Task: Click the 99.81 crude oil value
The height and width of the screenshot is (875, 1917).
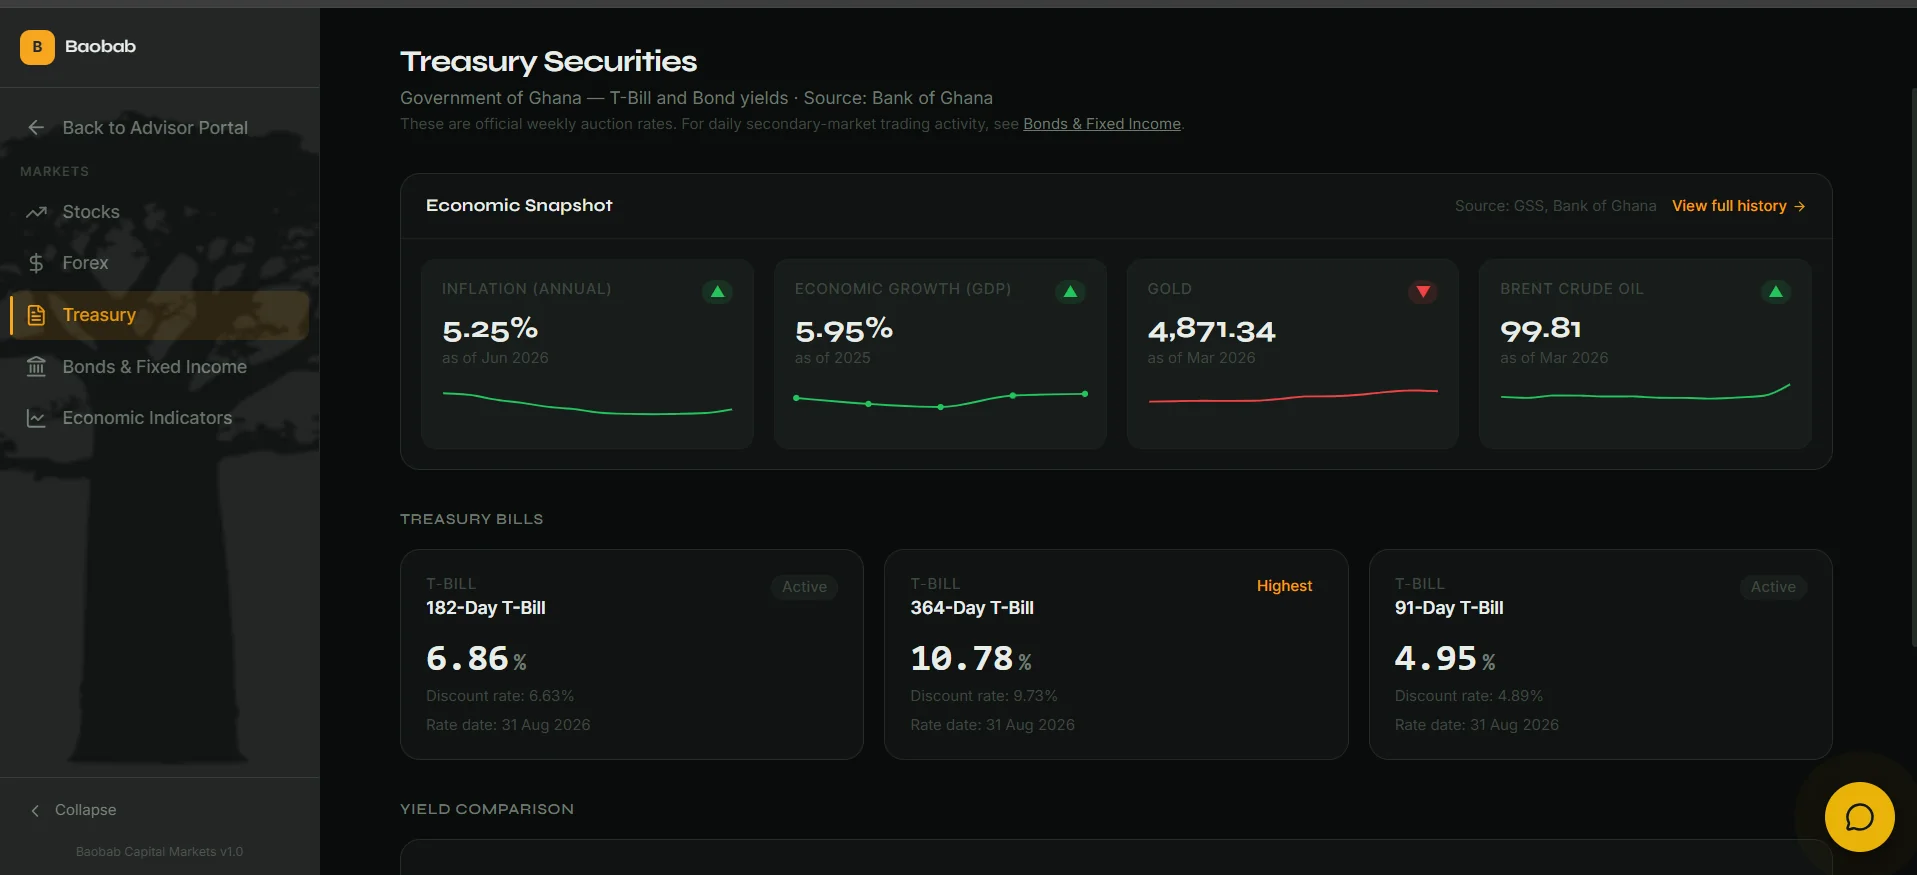Action: [1541, 329]
